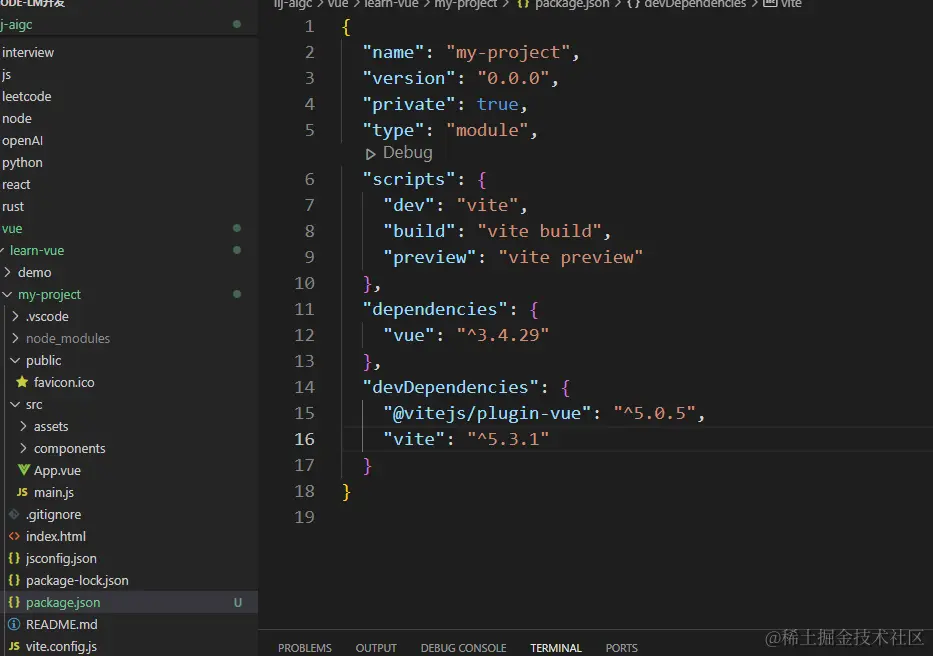Click line number 16 in the gutter
The height and width of the screenshot is (656, 933).
pyautogui.click(x=304, y=439)
